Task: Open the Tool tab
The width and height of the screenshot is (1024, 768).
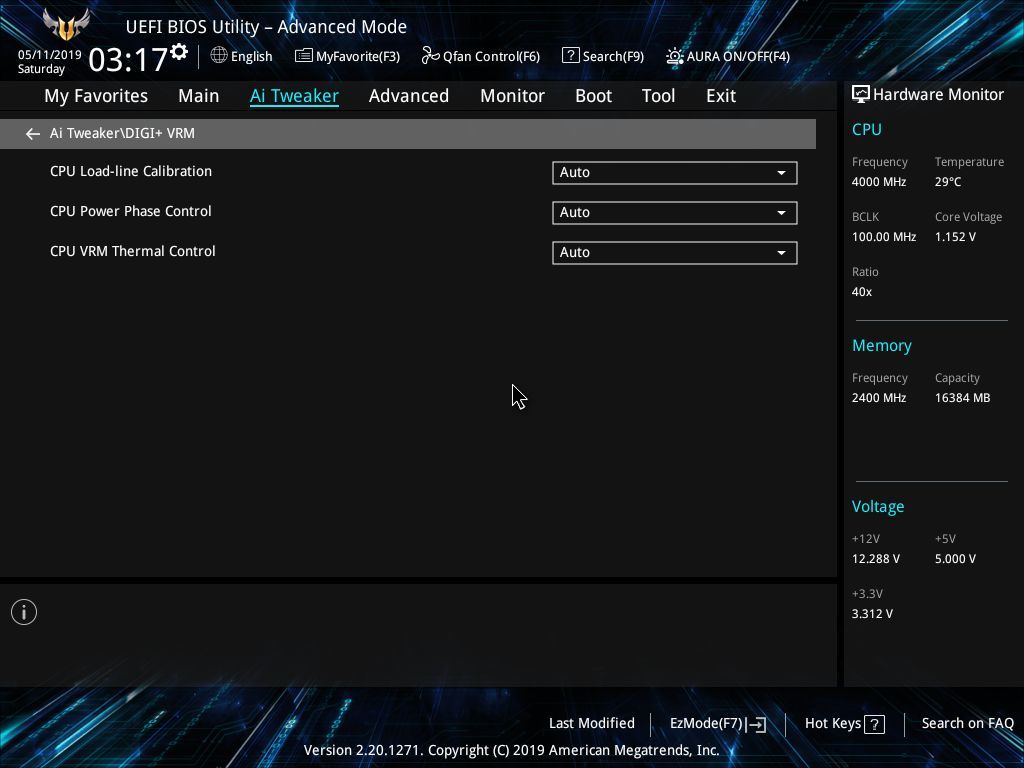Action: [x=658, y=96]
